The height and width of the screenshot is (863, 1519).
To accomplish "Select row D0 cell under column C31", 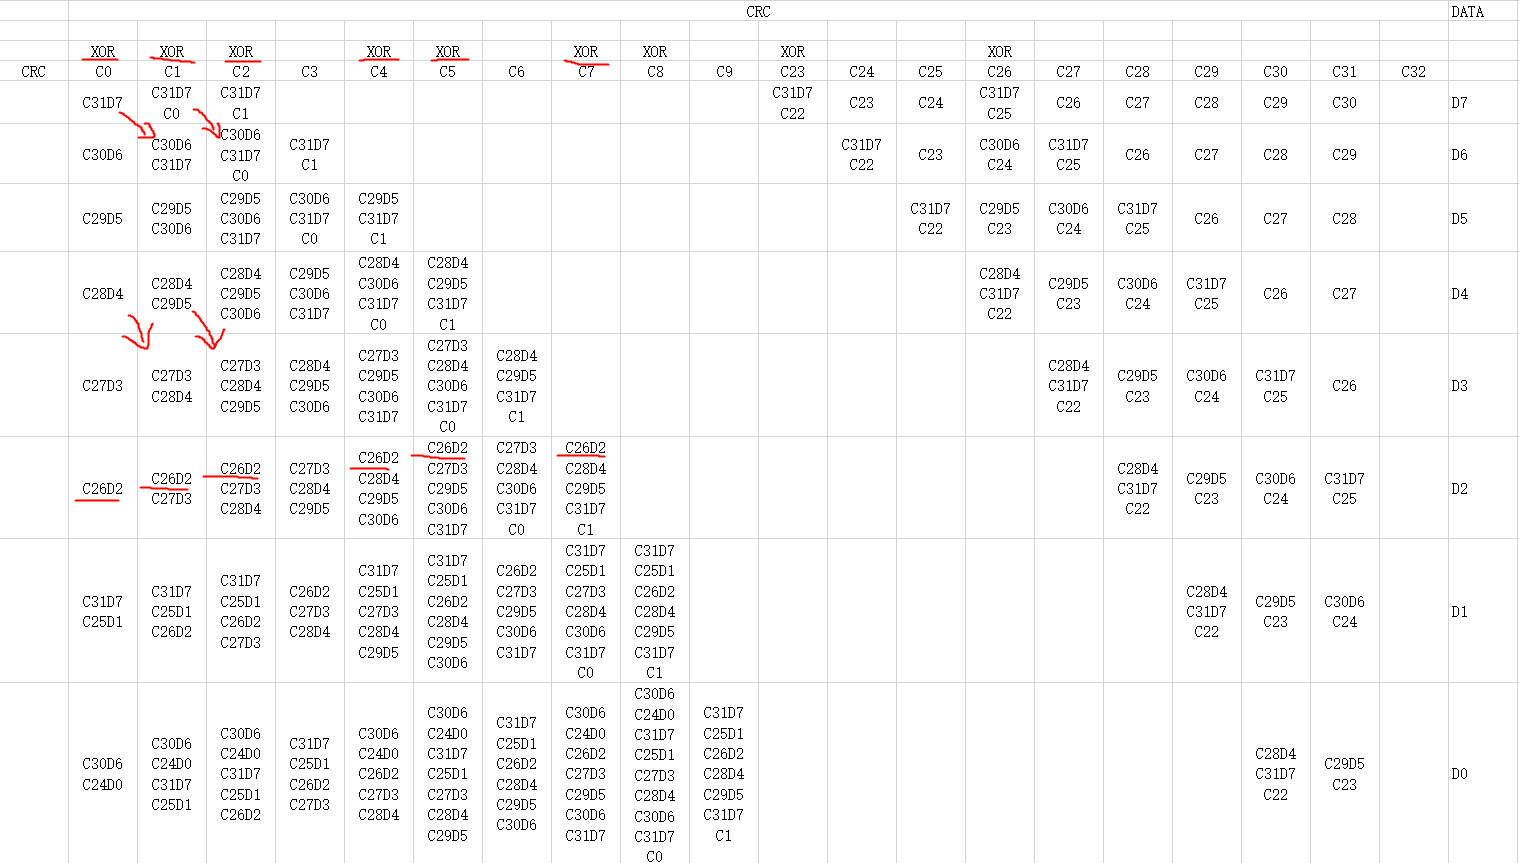I will (1345, 773).
